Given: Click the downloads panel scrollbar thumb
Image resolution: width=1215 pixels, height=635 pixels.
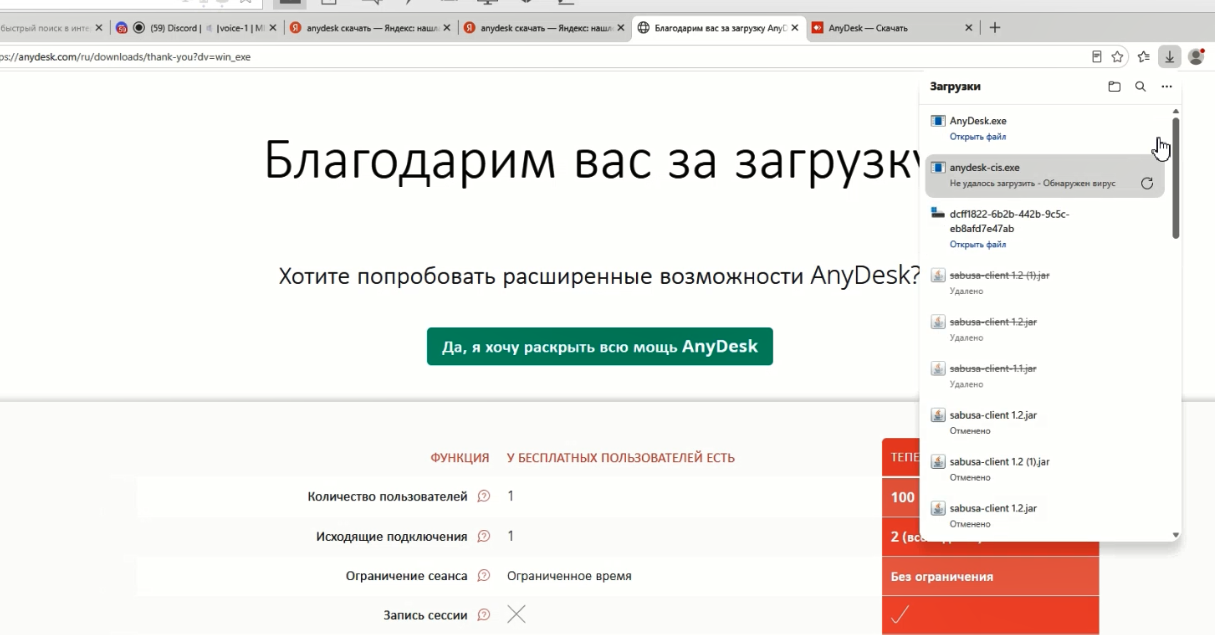Looking at the screenshot, I should 1176,178.
